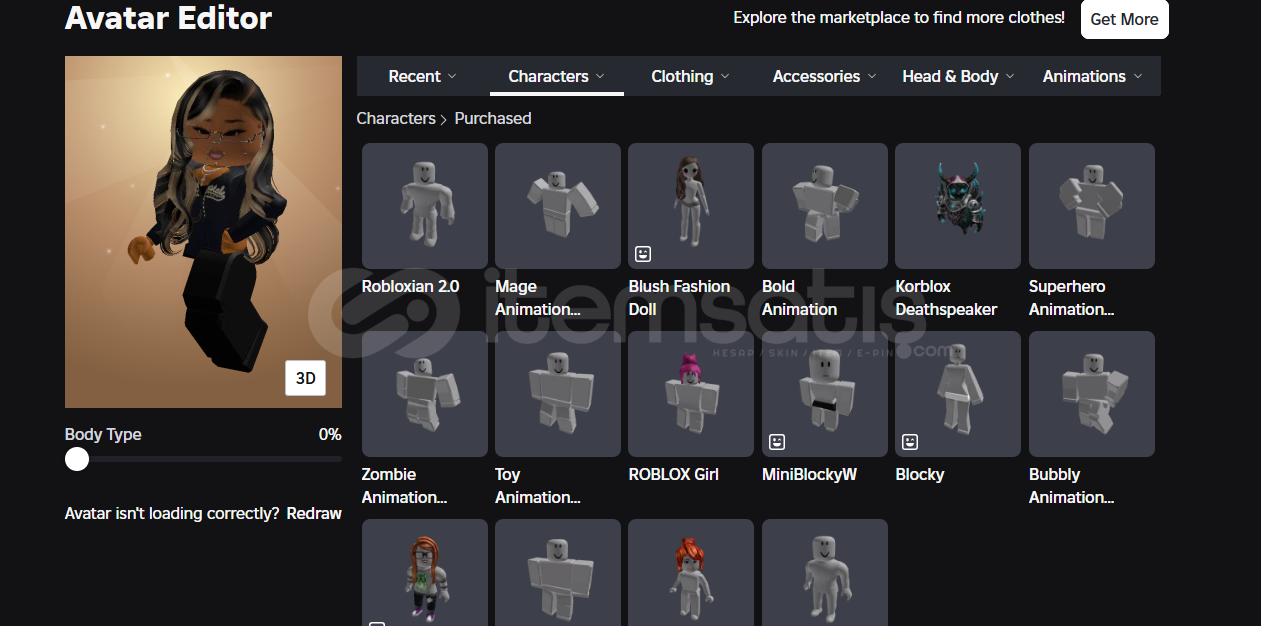This screenshot has width=1261, height=626.
Task: Click the face badge on MiniBlockyW
Action: pos(777,442)
